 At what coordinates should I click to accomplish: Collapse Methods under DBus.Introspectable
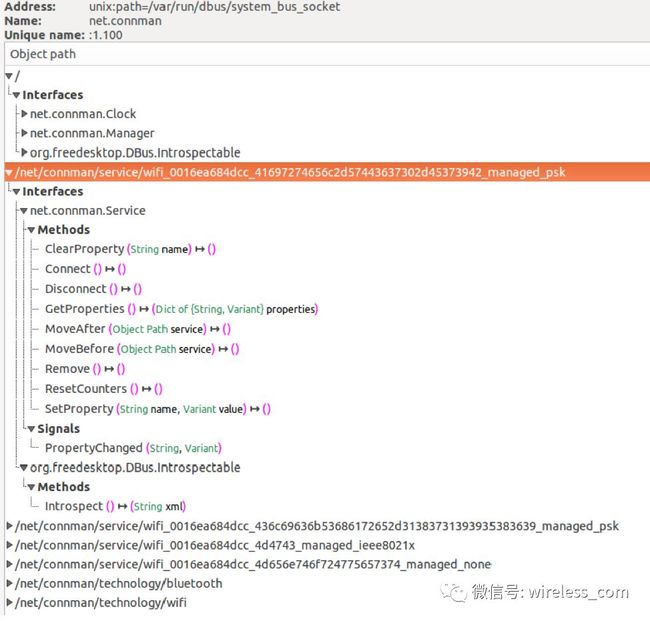pos(32,487)
